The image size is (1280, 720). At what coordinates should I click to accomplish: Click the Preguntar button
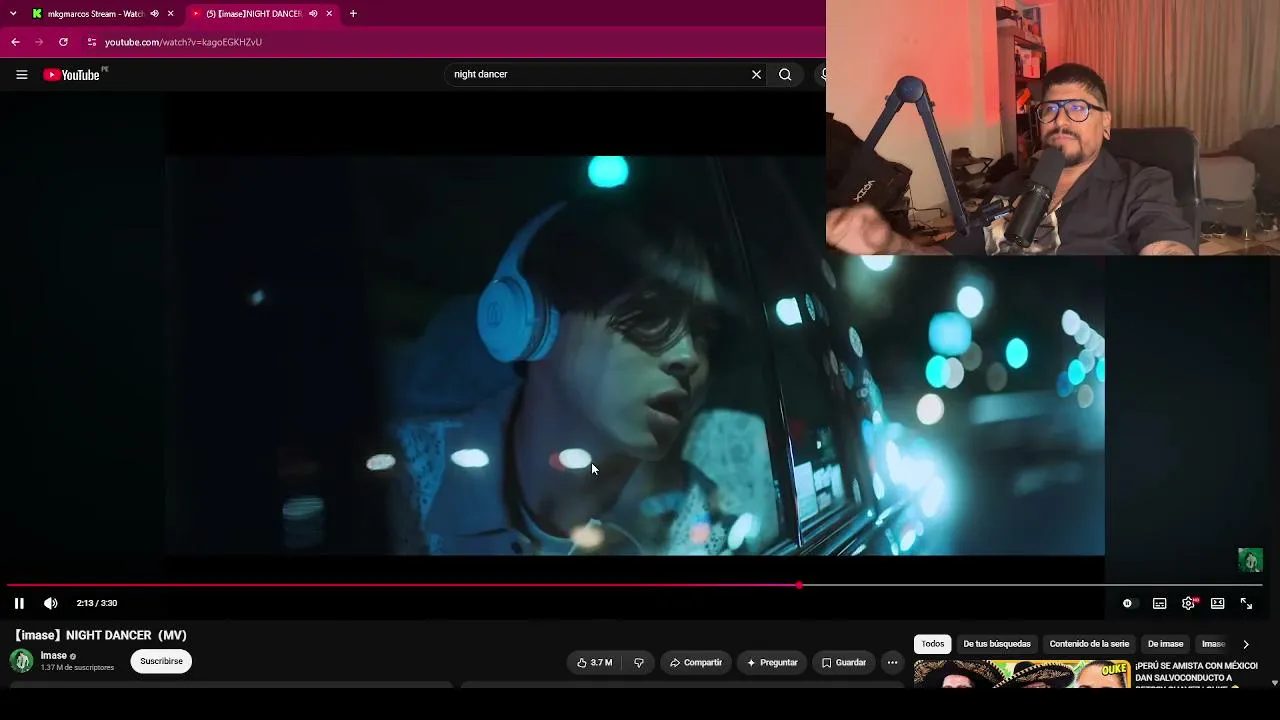pyautogui.click(x=772, y=662)
